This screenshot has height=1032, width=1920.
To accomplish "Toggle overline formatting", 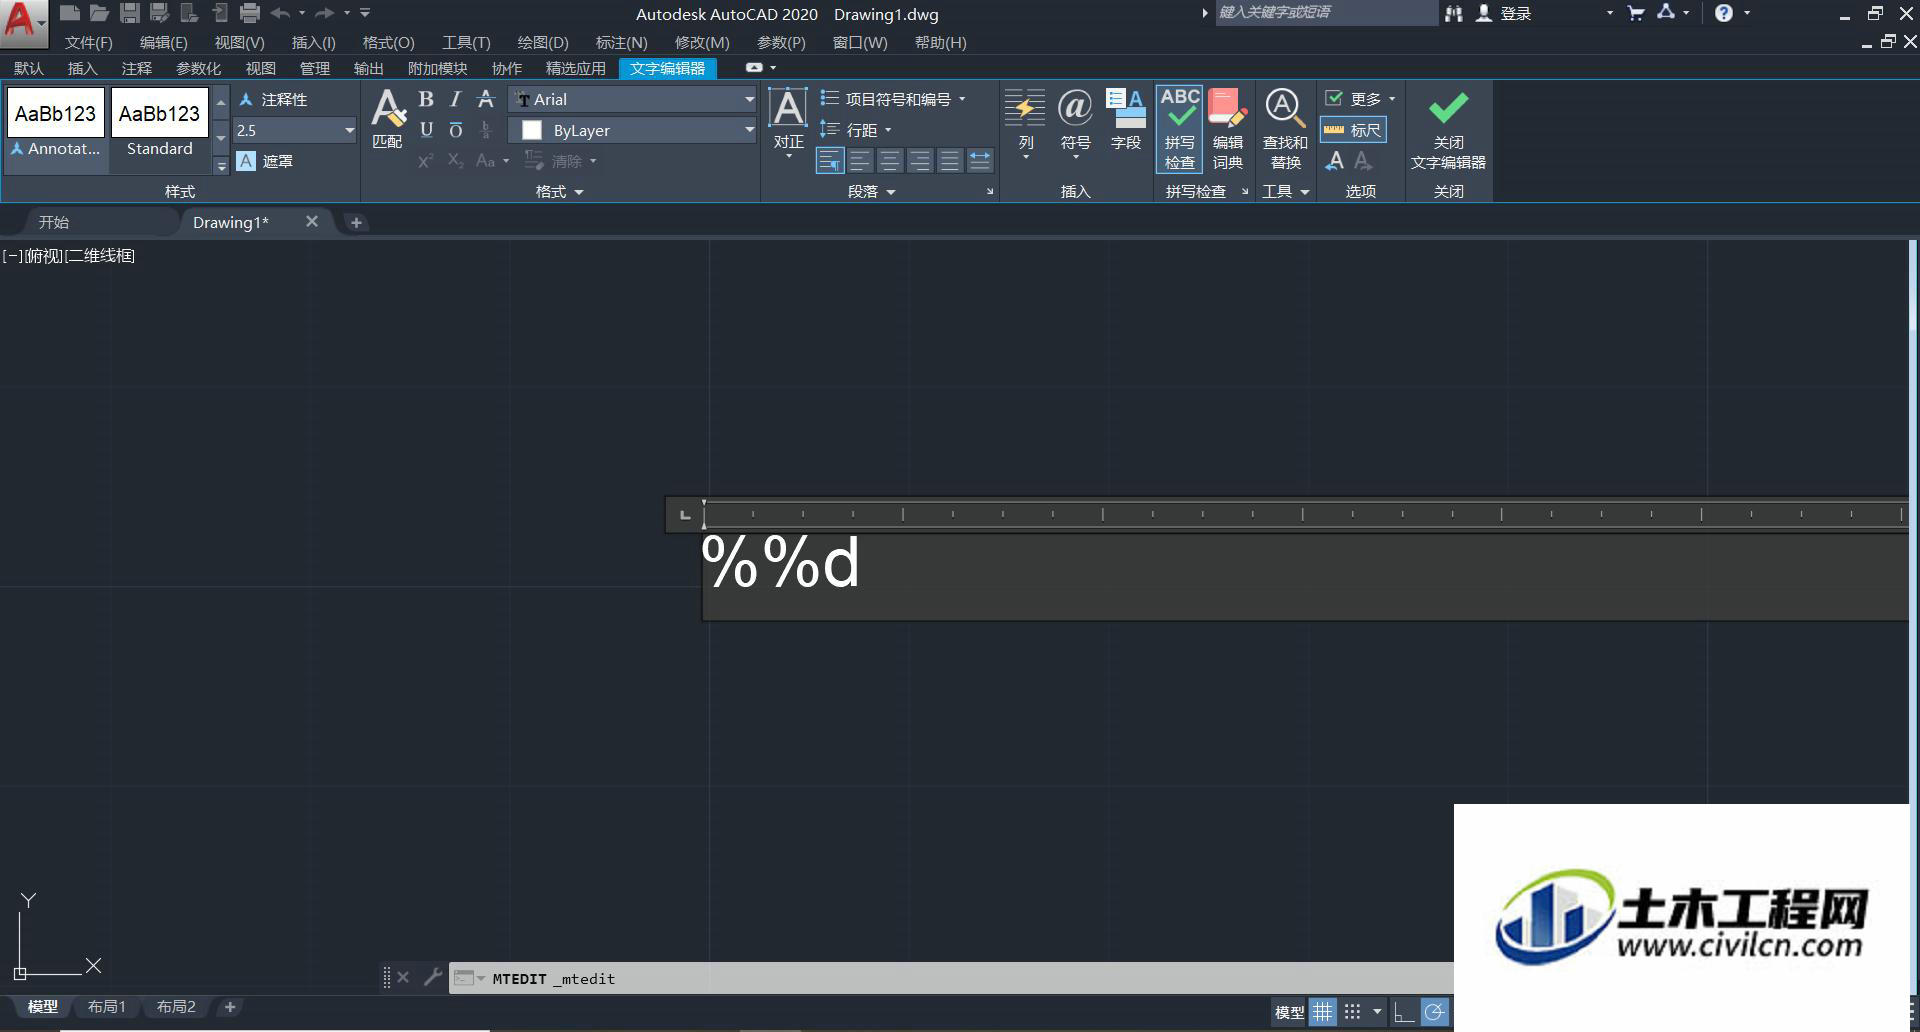I will pyautogui.click(x=456, y=130).
